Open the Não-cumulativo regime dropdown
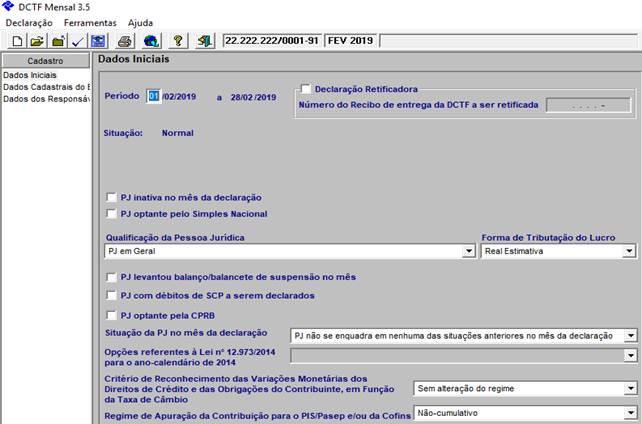This screenshot has height=424, width=642. coord(631,413)
